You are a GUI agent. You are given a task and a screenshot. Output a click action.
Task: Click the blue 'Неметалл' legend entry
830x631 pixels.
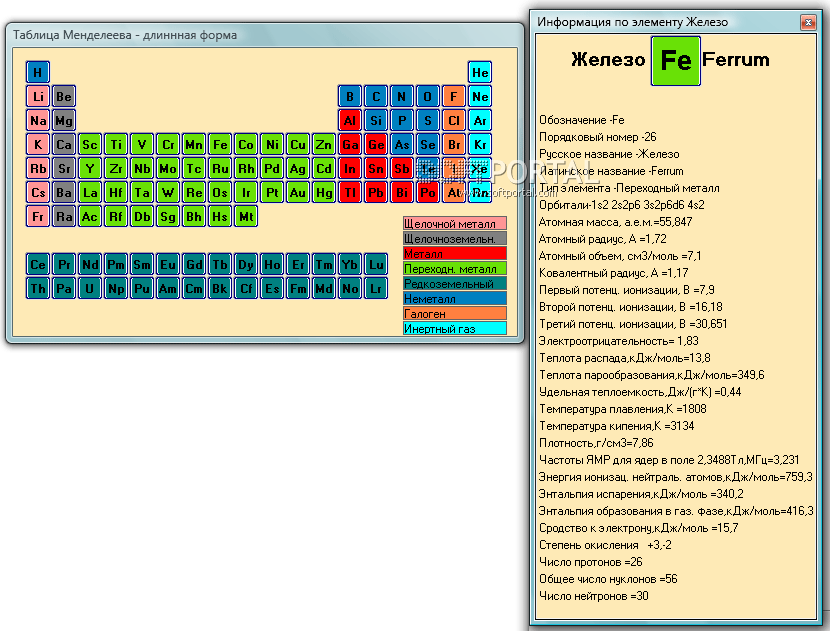tap(455, 299)
